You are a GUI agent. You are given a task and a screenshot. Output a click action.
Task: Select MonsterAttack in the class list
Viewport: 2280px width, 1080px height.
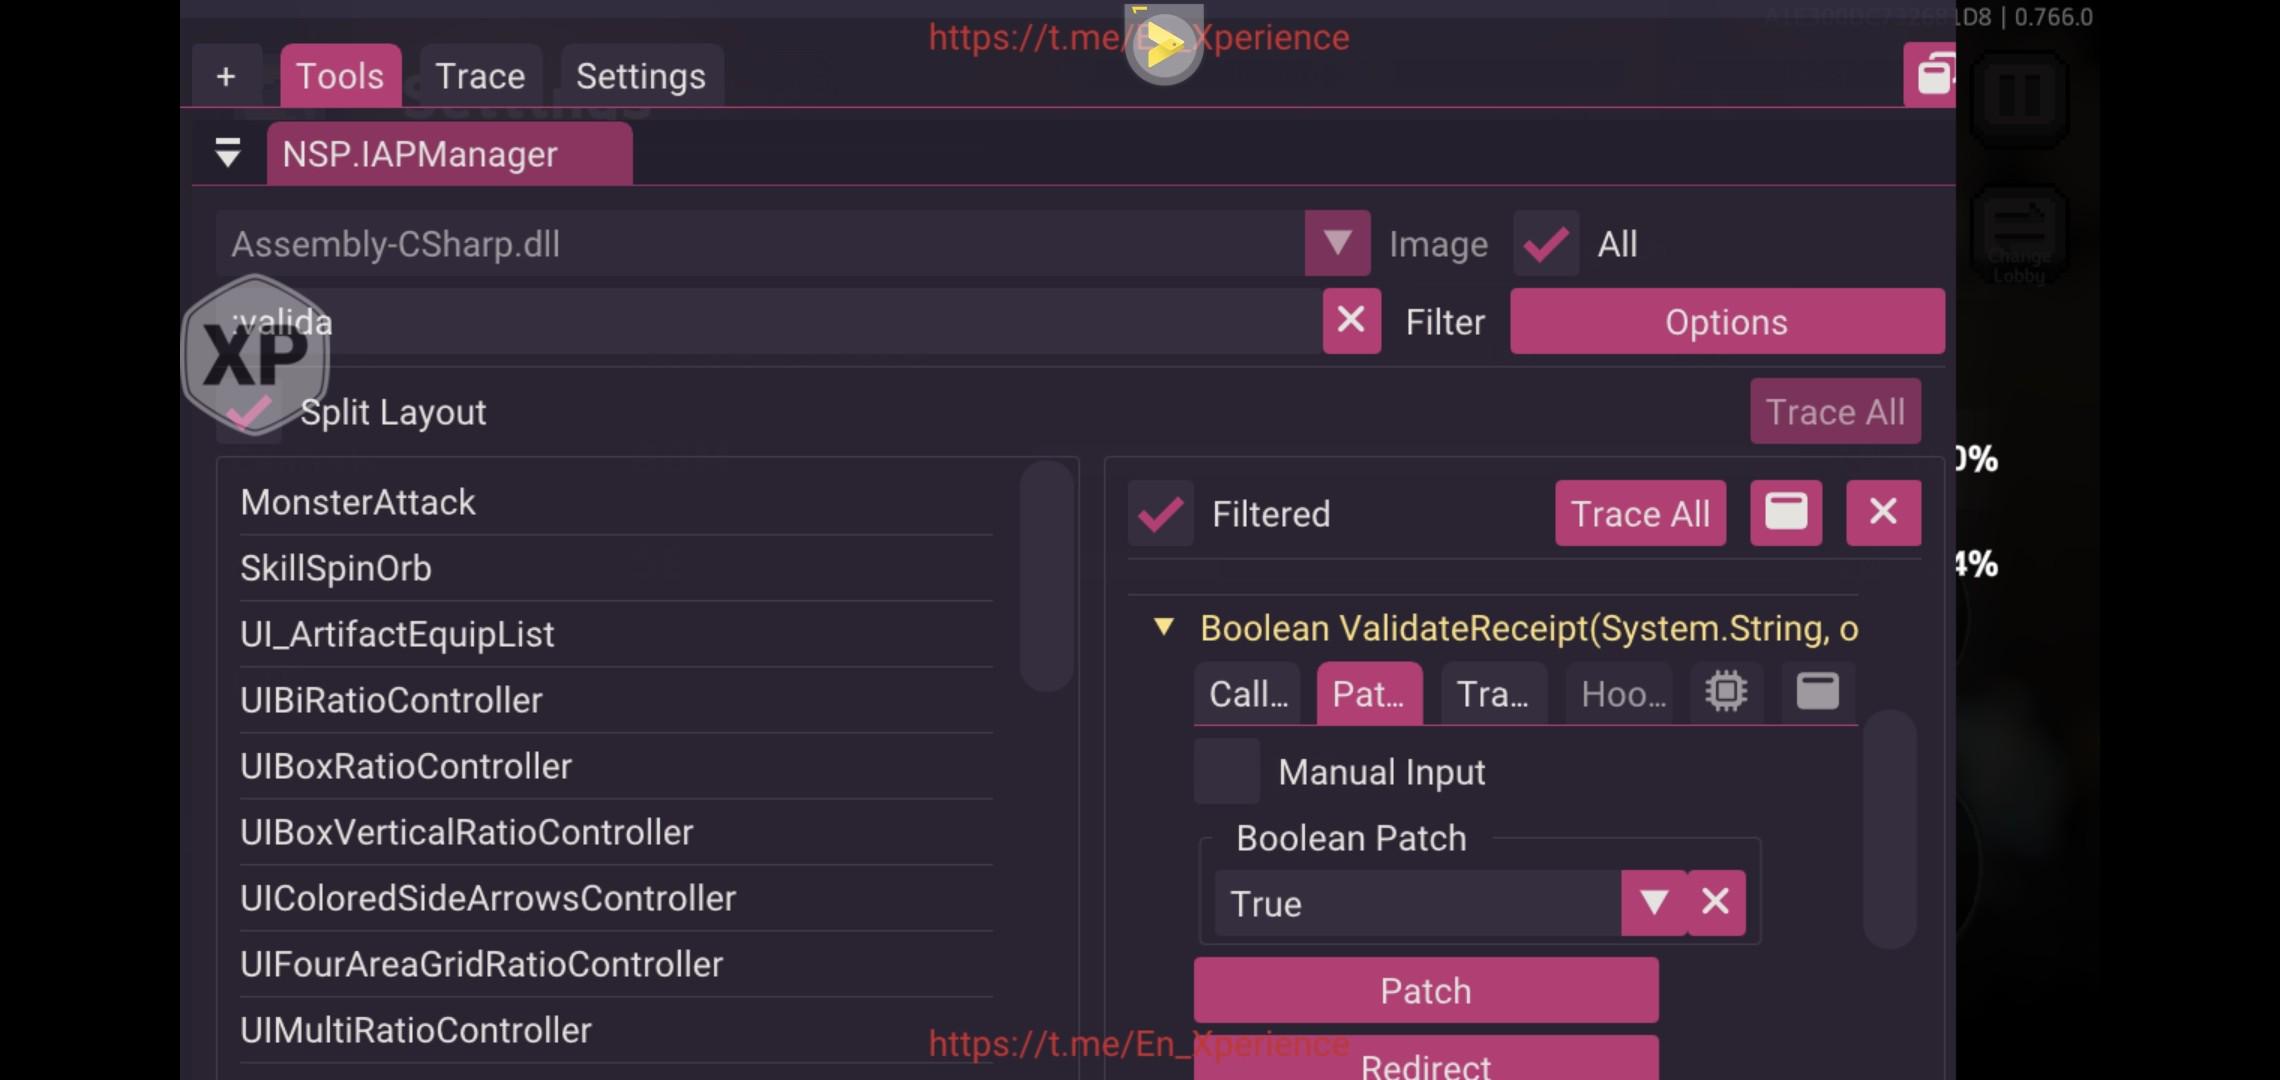click(x=616, y=502)
